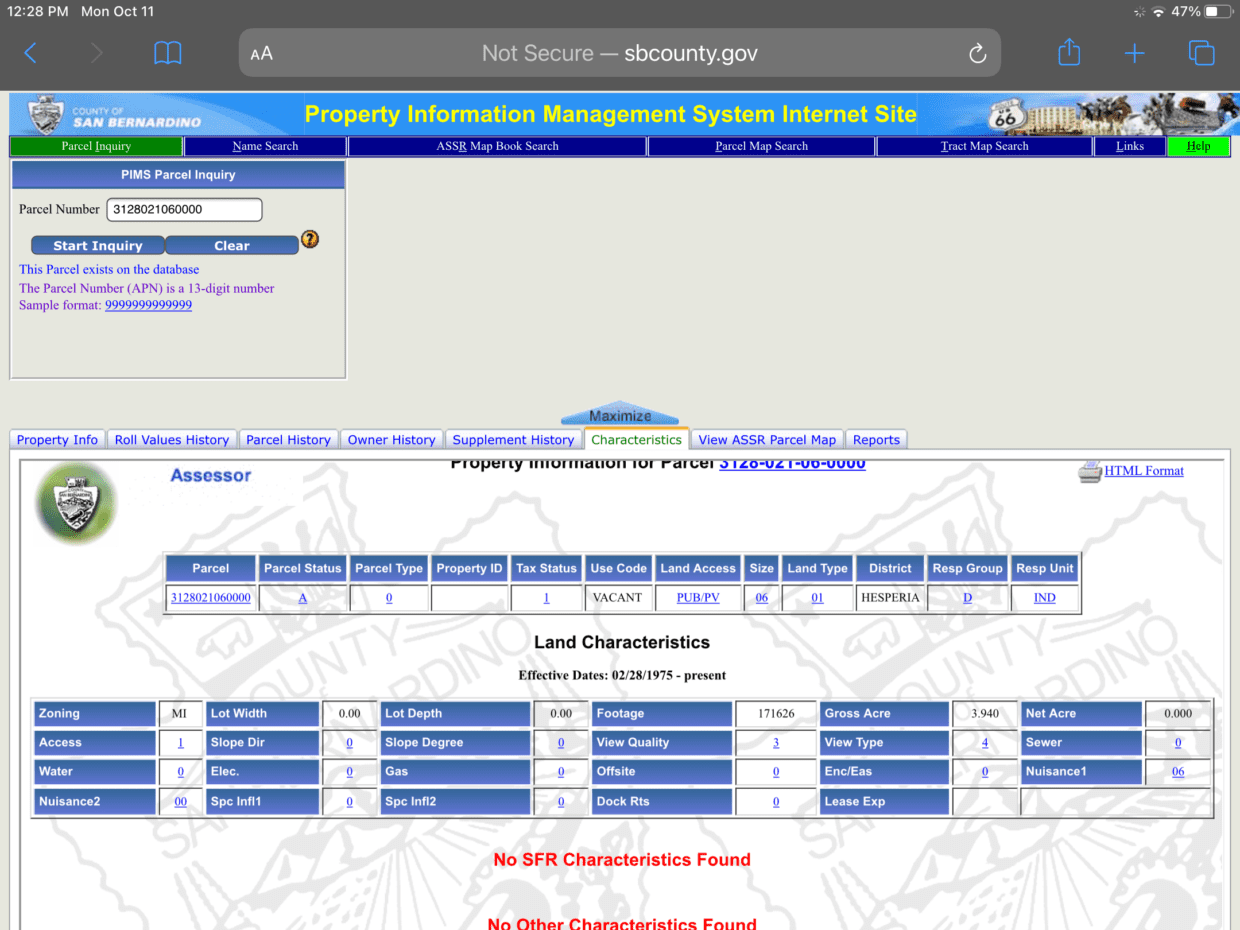
Task: Click the Resp Group value D link
Action: point(967,598)
